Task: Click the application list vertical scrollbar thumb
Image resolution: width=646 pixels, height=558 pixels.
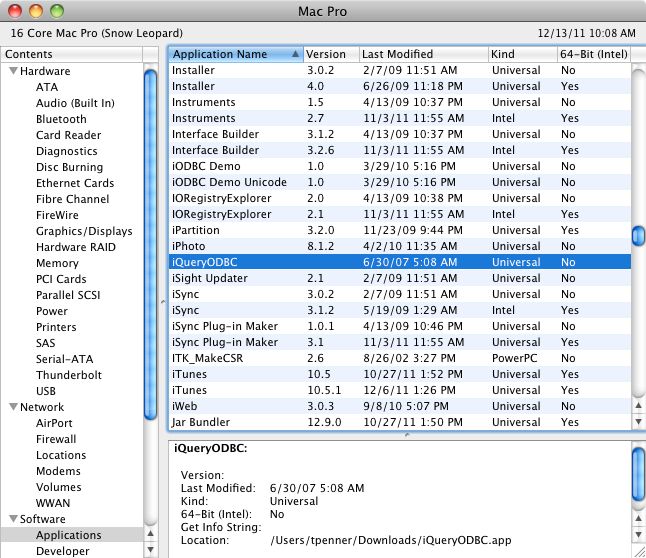Action: pos(638,236)
